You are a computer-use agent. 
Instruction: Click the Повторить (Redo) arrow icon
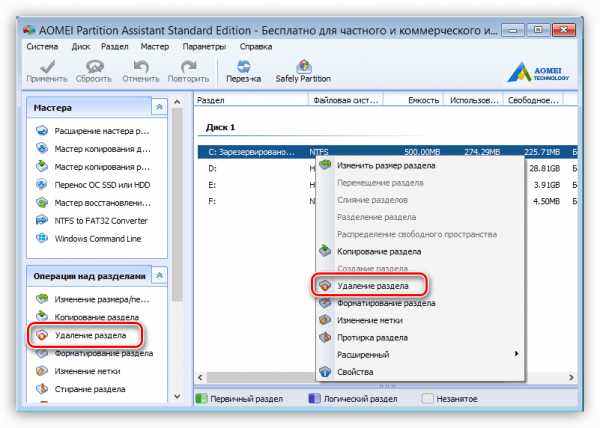coord(188,67)
